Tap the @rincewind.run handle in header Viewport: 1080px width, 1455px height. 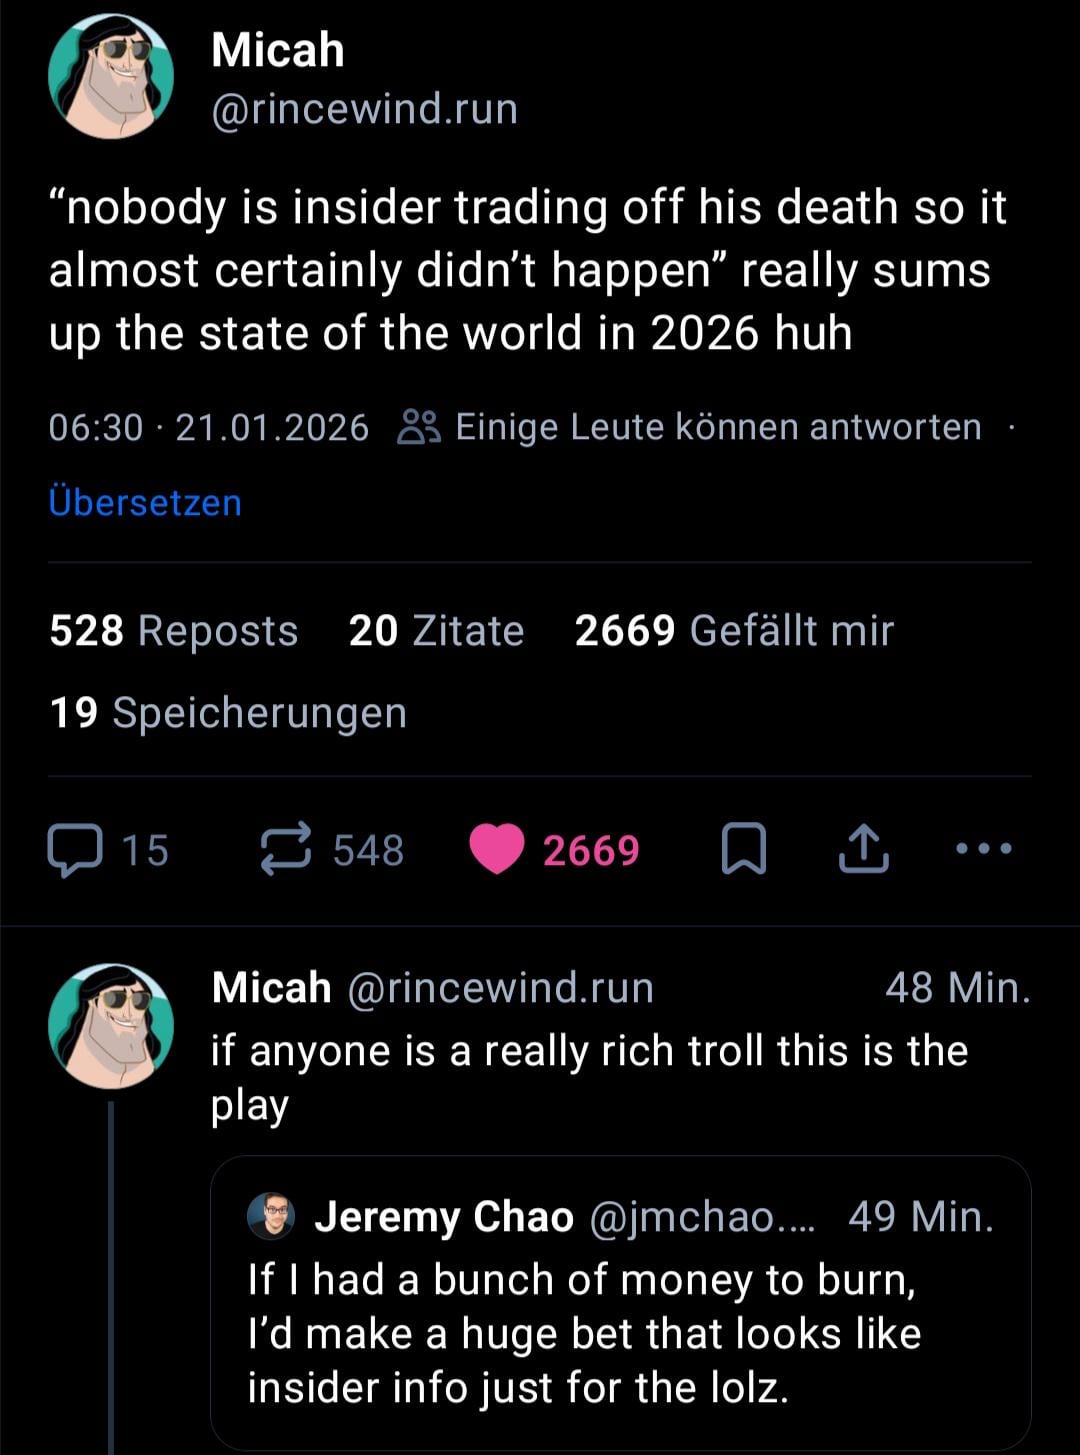point(364,109)
